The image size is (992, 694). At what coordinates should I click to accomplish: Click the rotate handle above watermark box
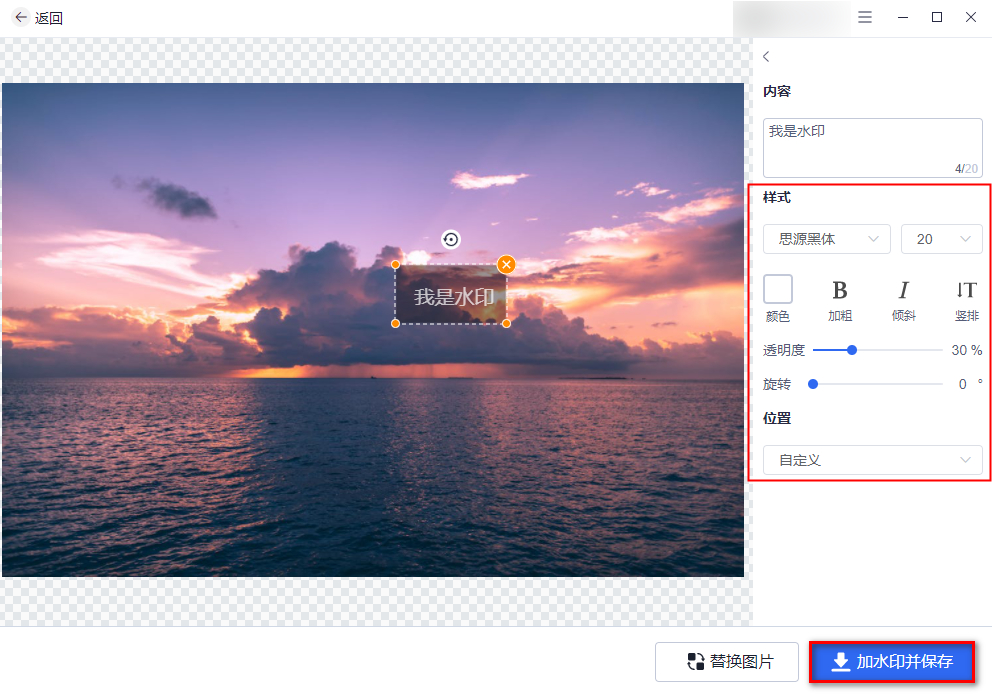click(450, 239)
